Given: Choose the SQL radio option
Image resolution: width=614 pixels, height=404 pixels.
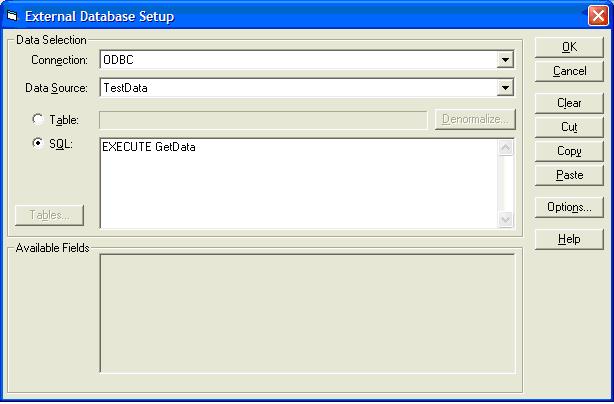Looking at the screenshot, I should (38, 144).
